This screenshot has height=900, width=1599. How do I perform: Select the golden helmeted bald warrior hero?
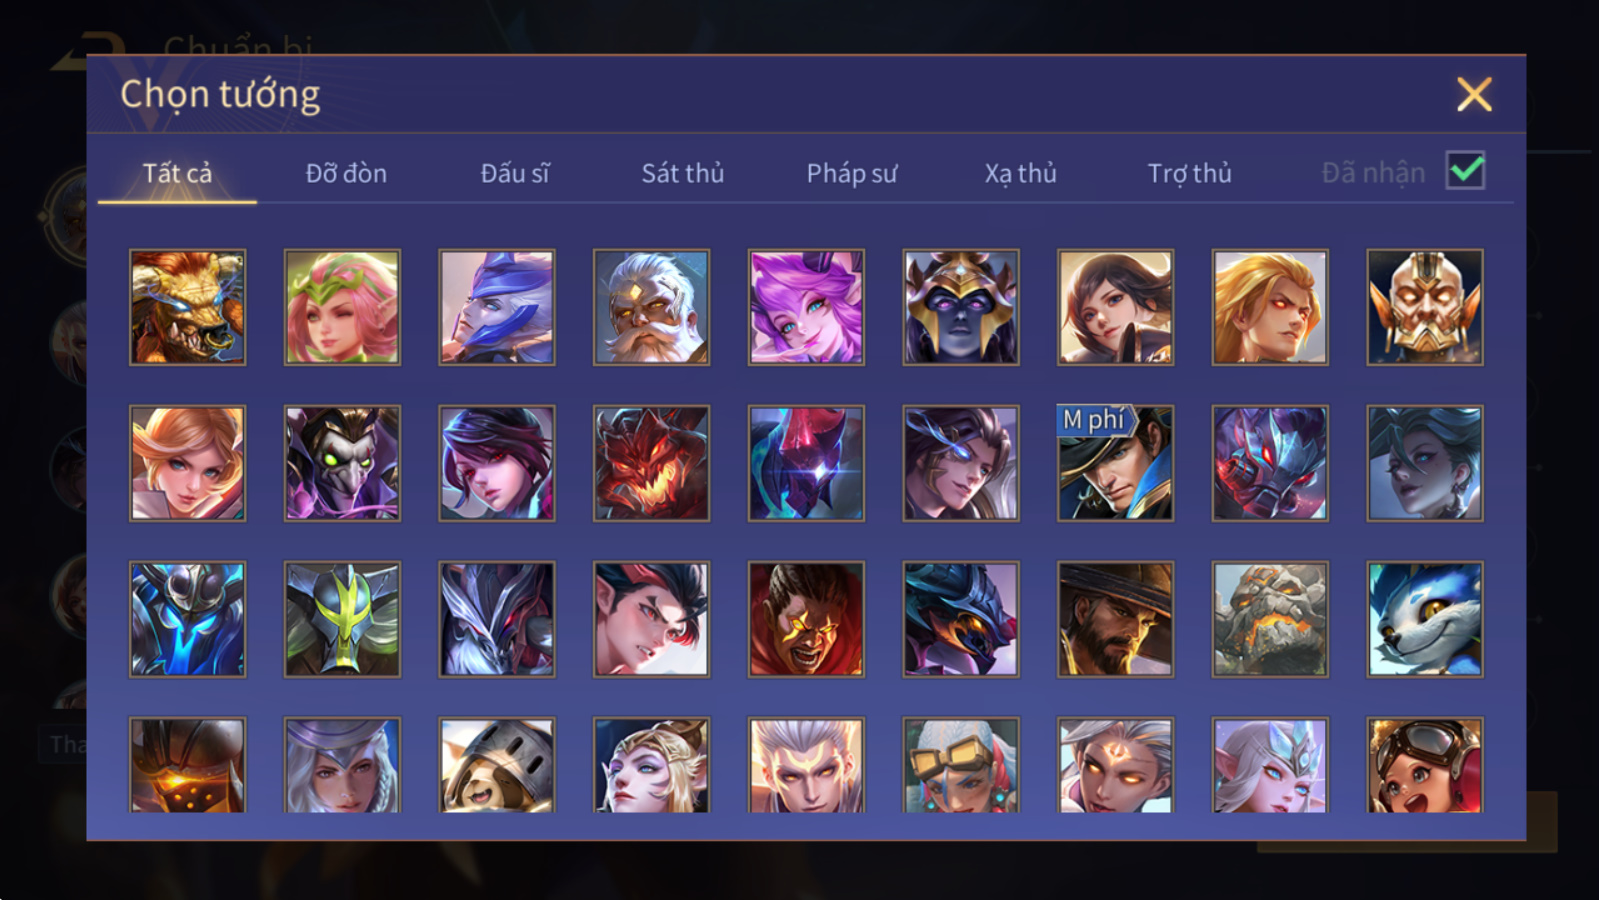[1425, 307]
